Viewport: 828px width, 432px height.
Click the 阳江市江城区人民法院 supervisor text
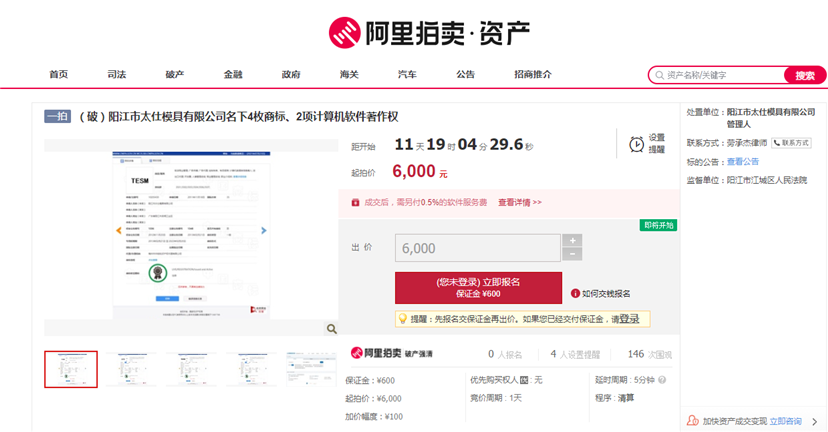767,180
